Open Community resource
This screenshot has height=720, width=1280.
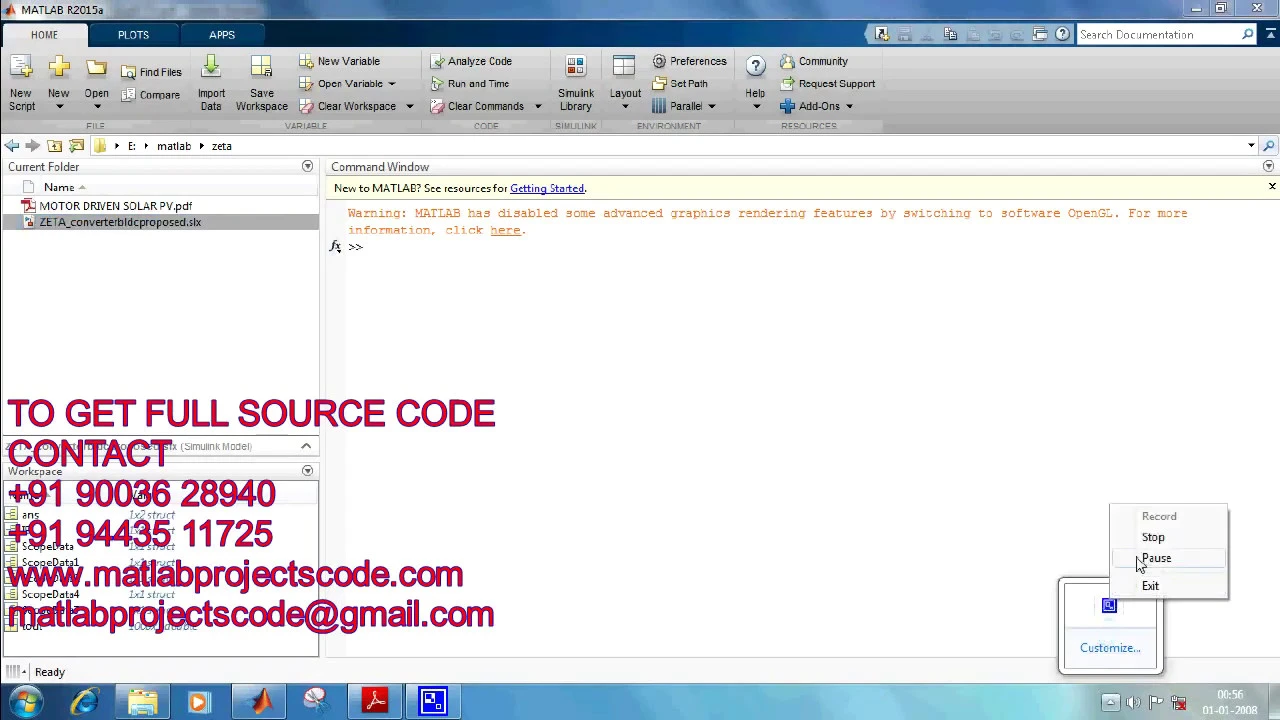[x=814, y=61]
